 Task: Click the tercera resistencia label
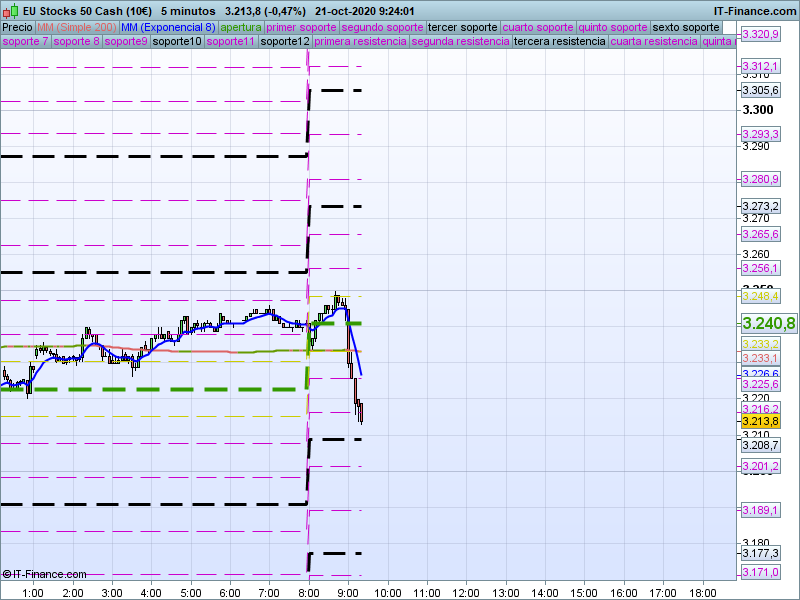coord(559,42)
